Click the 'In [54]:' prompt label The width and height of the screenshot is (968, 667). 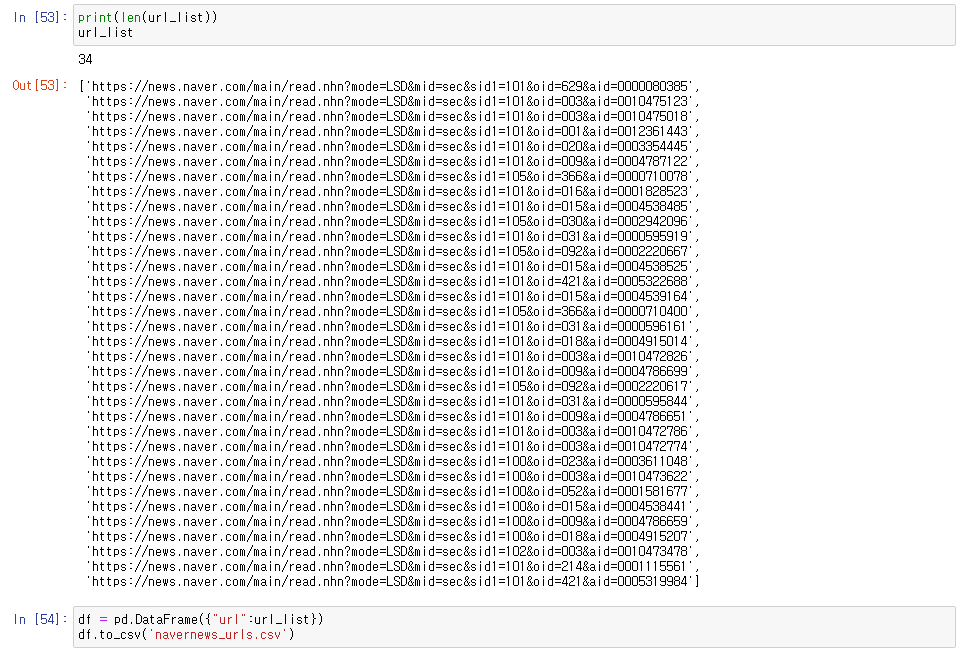click(40, 619)
